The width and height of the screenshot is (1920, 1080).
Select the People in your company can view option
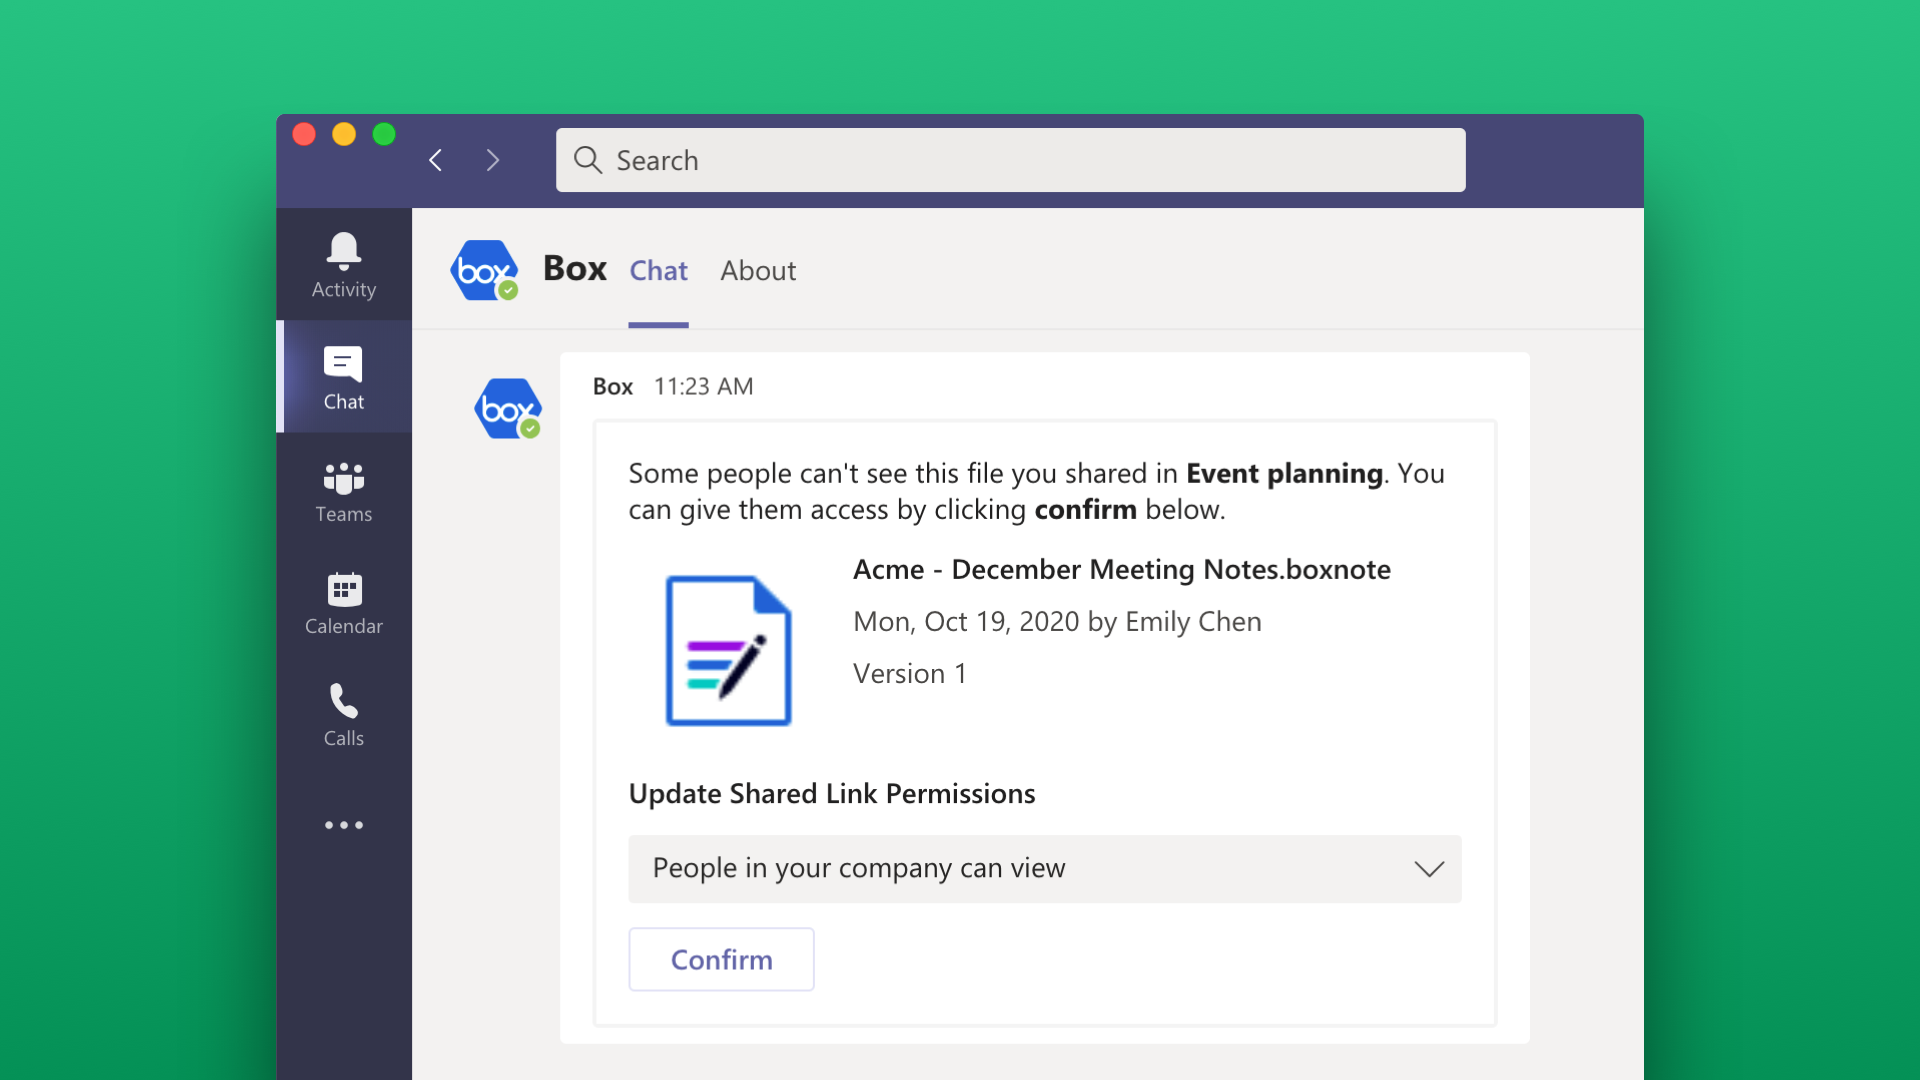click(858, 869)
